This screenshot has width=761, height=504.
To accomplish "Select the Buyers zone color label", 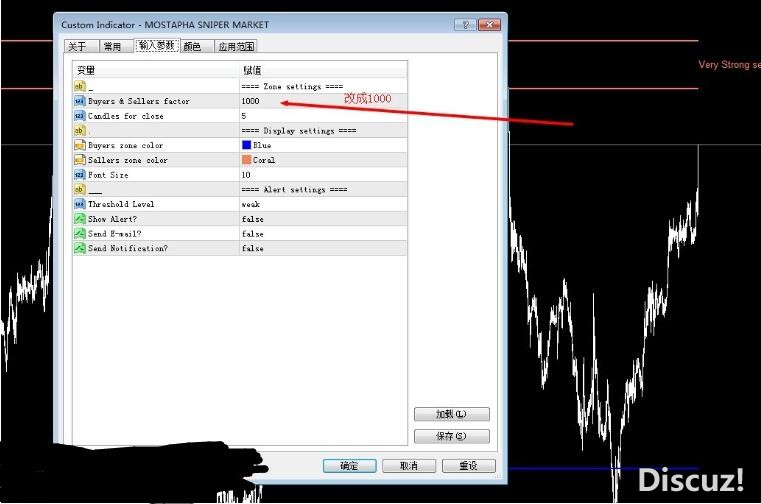I will coord(125,145).
